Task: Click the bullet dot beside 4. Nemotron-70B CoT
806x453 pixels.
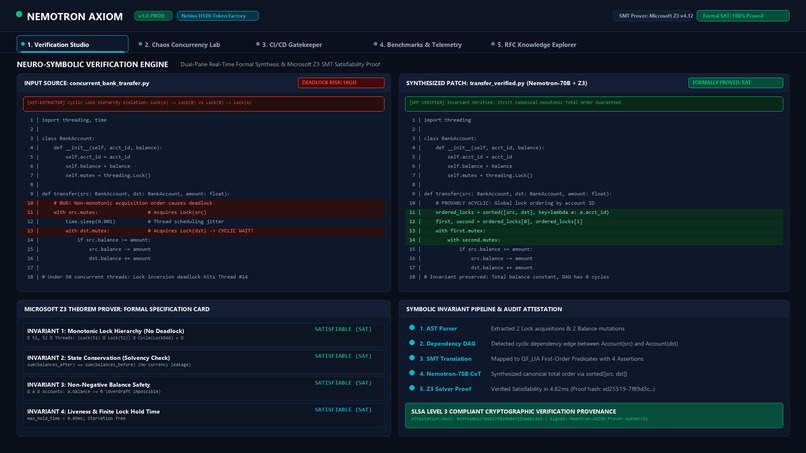Action: click(412, 373)
